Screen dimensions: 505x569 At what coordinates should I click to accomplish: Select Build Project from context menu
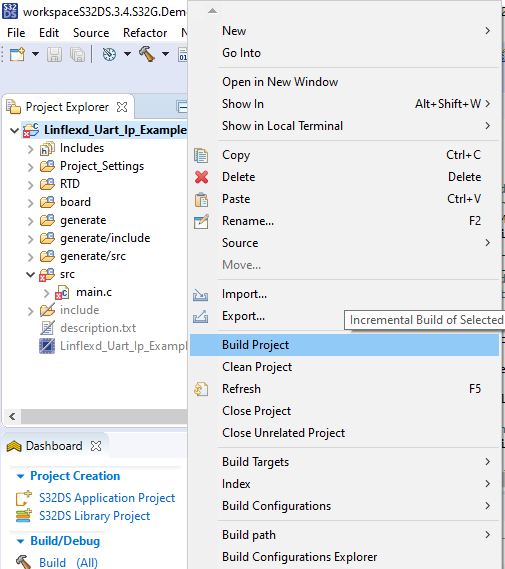(x=344, y=345)
